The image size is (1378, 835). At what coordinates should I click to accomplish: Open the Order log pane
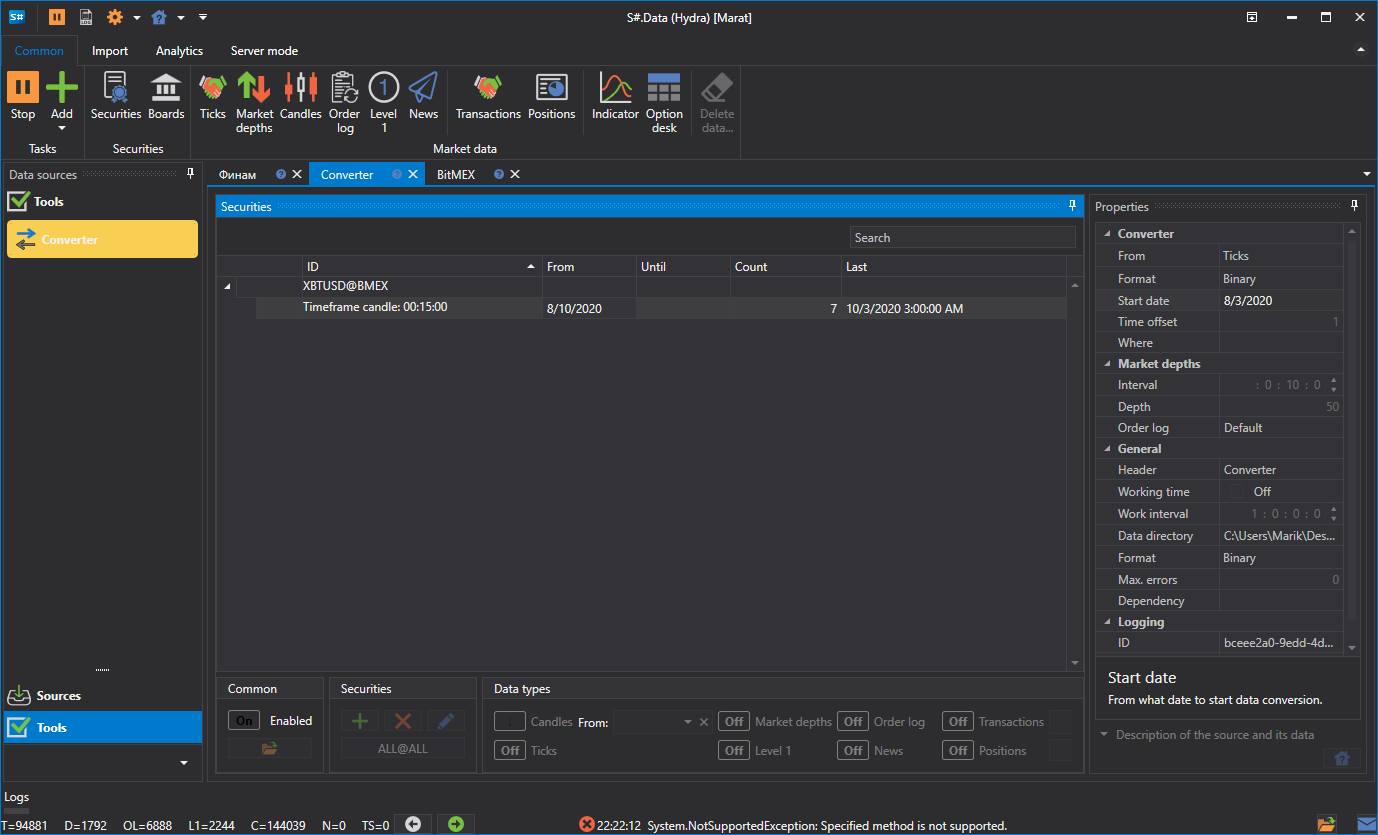[x=345, y=103]
